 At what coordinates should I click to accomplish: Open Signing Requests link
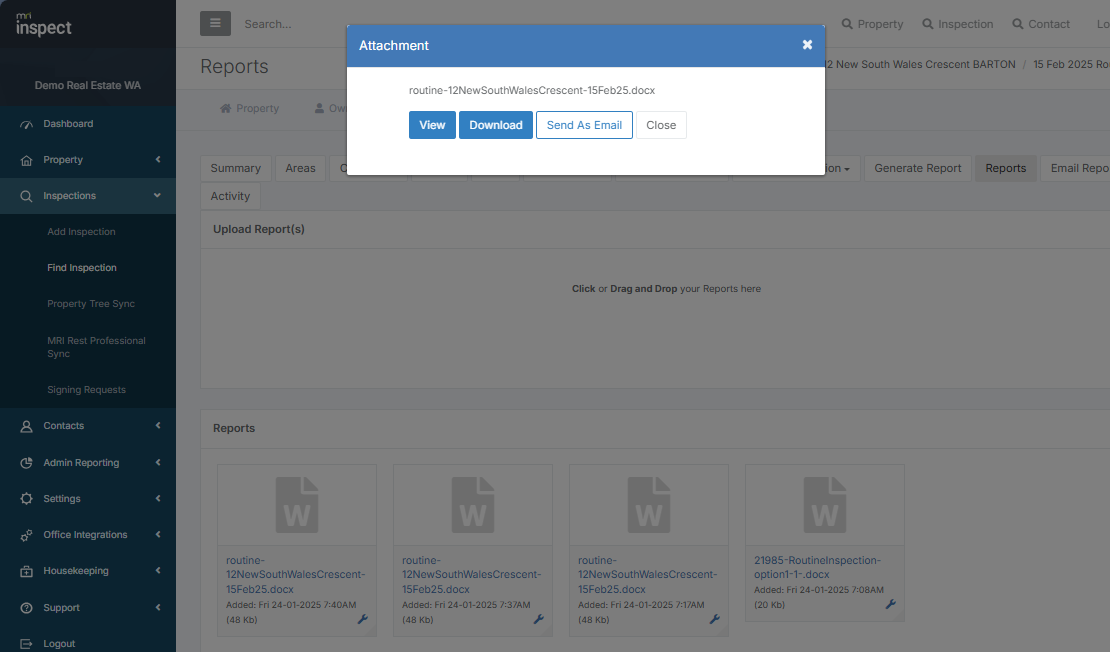click(86, 389)
